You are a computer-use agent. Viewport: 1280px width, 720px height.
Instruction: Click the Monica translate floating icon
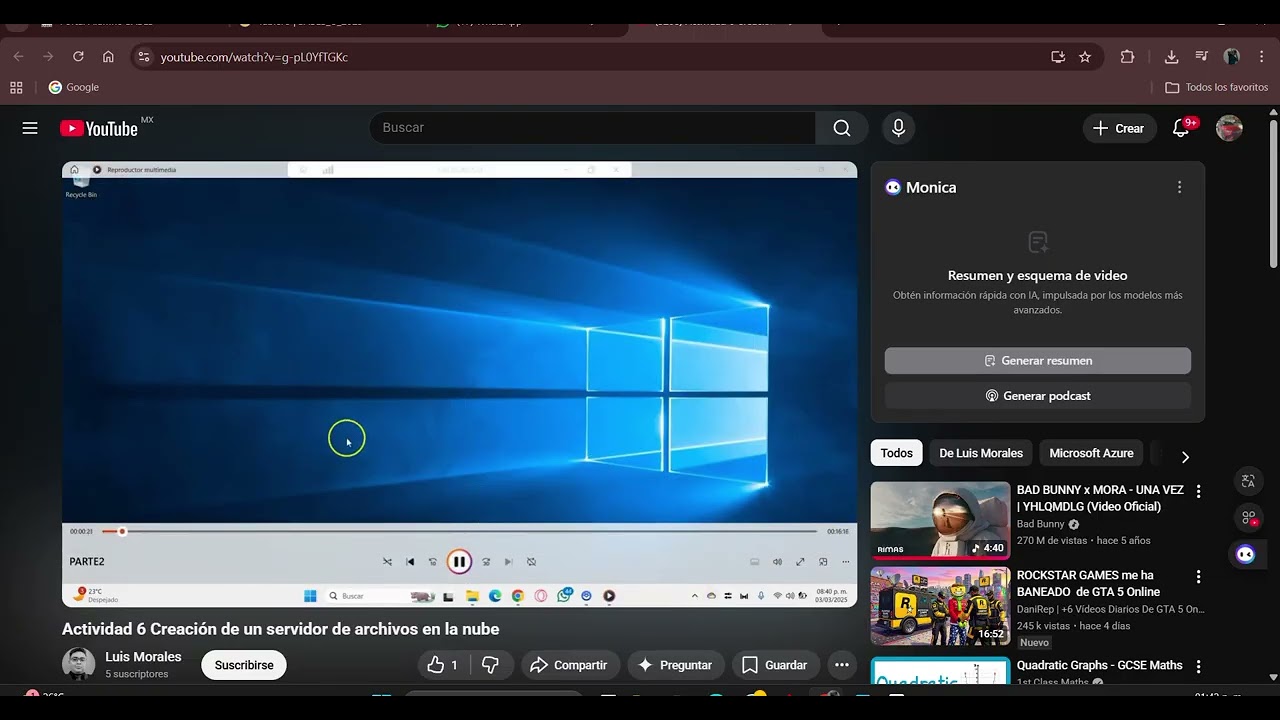pos(1248,481)
